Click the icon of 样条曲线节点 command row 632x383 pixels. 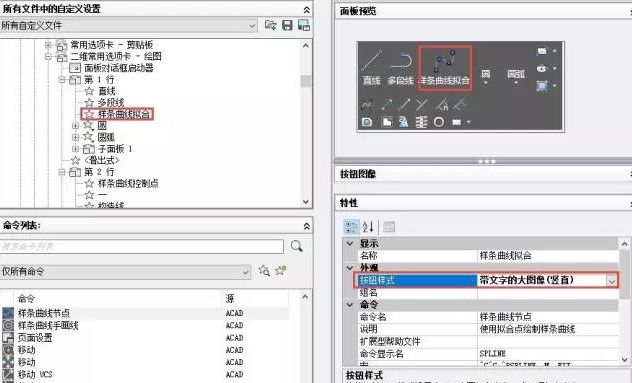coord(8,313)
